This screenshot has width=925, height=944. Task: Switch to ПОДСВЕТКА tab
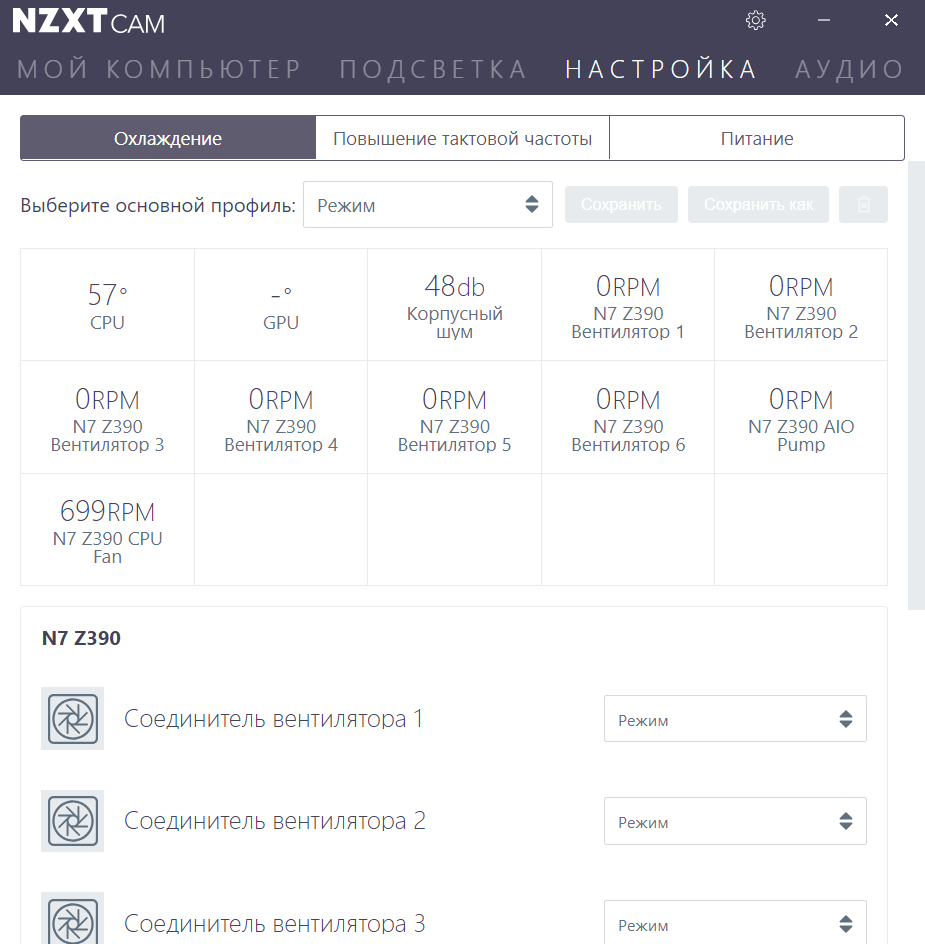(434, 69)
